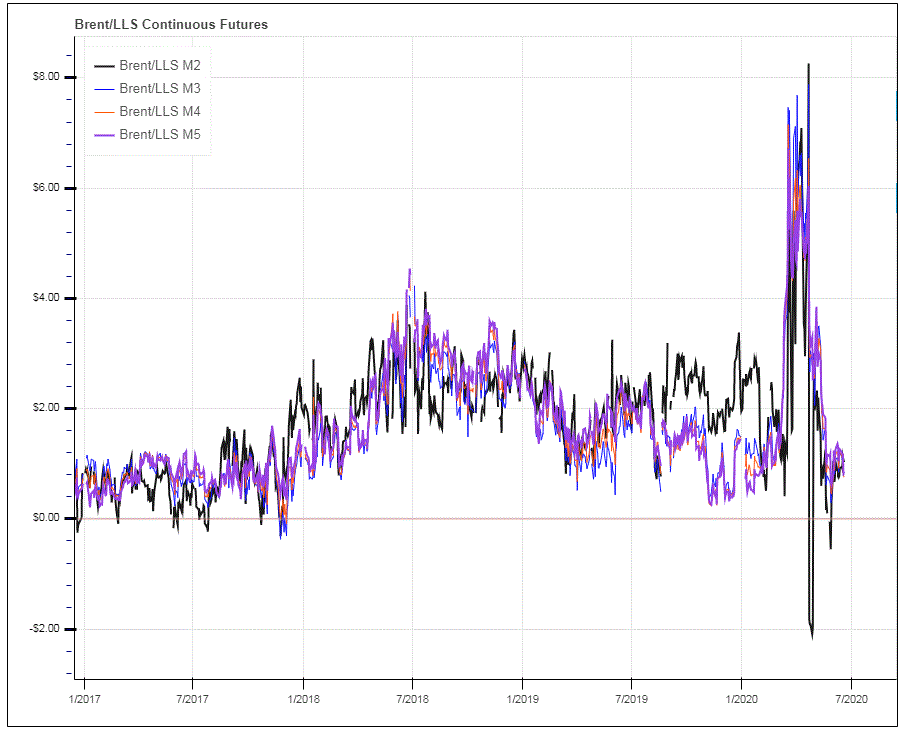This screenshot has height=732, width=901.
Task: Click the blue M3 legend line swatch
Action: pos(105,89)
